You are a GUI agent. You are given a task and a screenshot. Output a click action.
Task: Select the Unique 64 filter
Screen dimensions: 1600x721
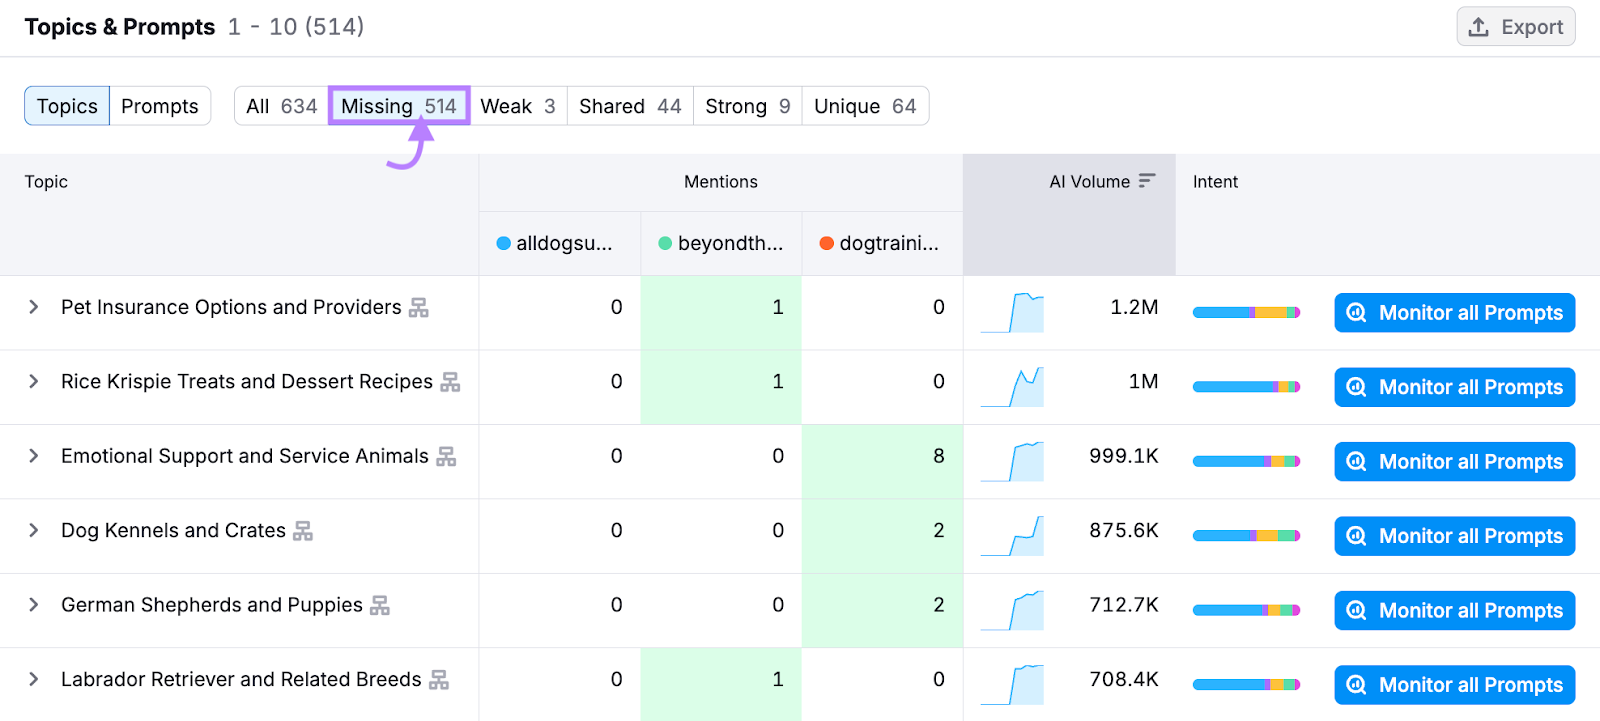point(865,106)
